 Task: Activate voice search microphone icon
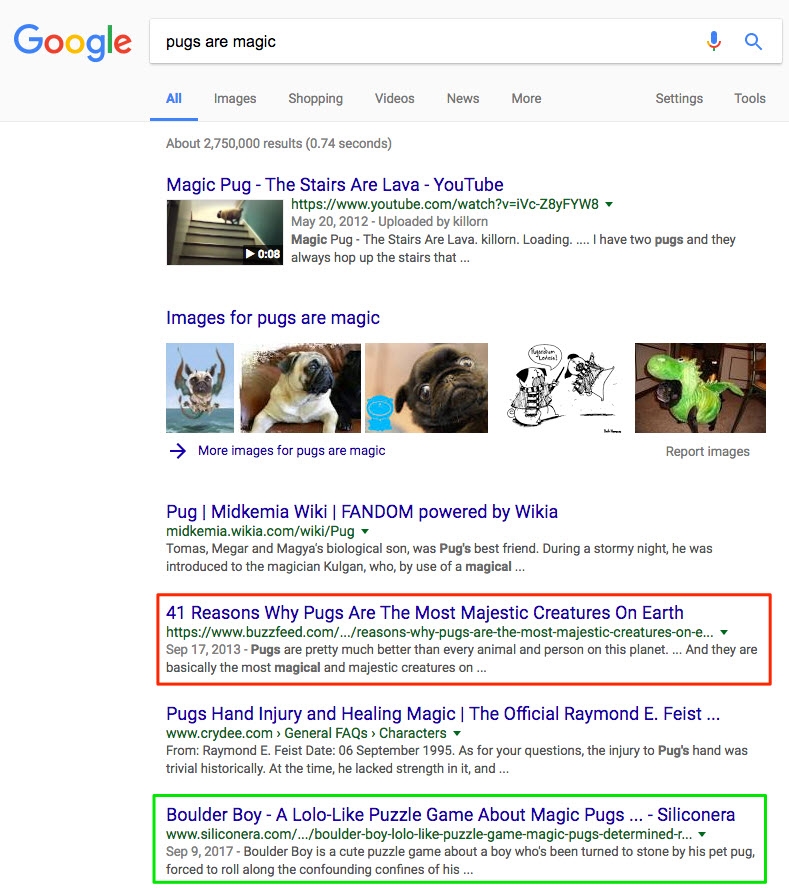tap(713, 41)
